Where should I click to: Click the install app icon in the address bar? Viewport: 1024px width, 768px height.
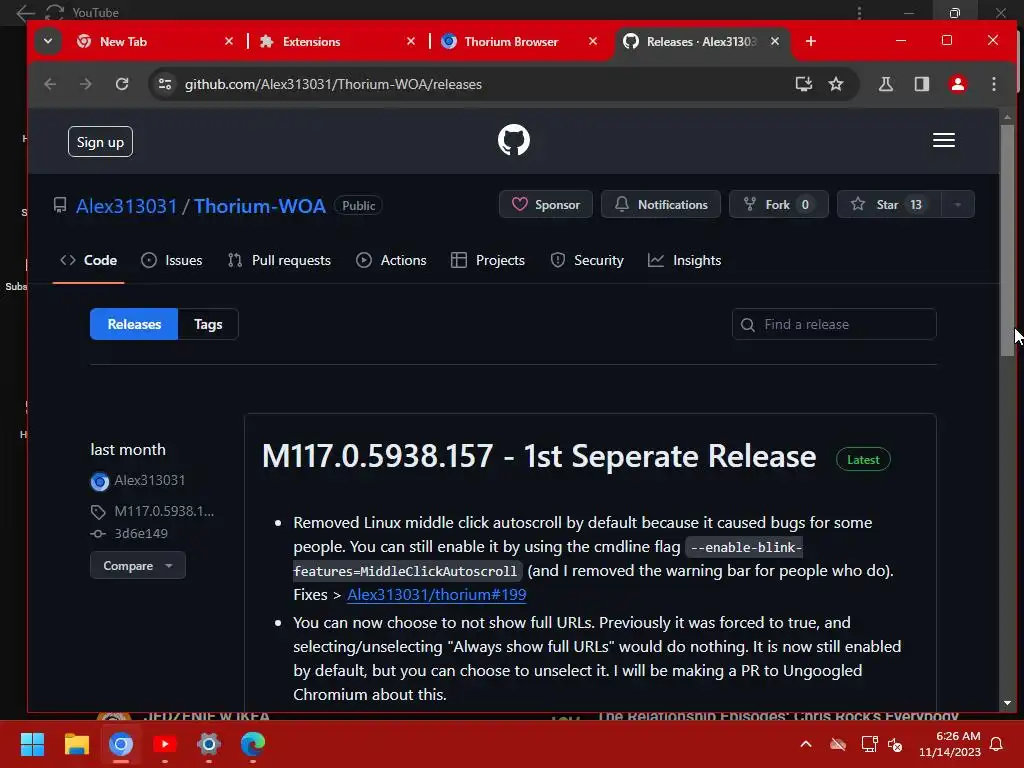pos(803,84)
